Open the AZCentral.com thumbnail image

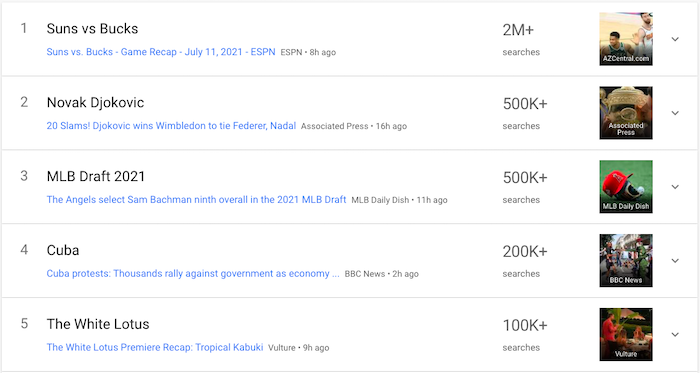point(626,39)
